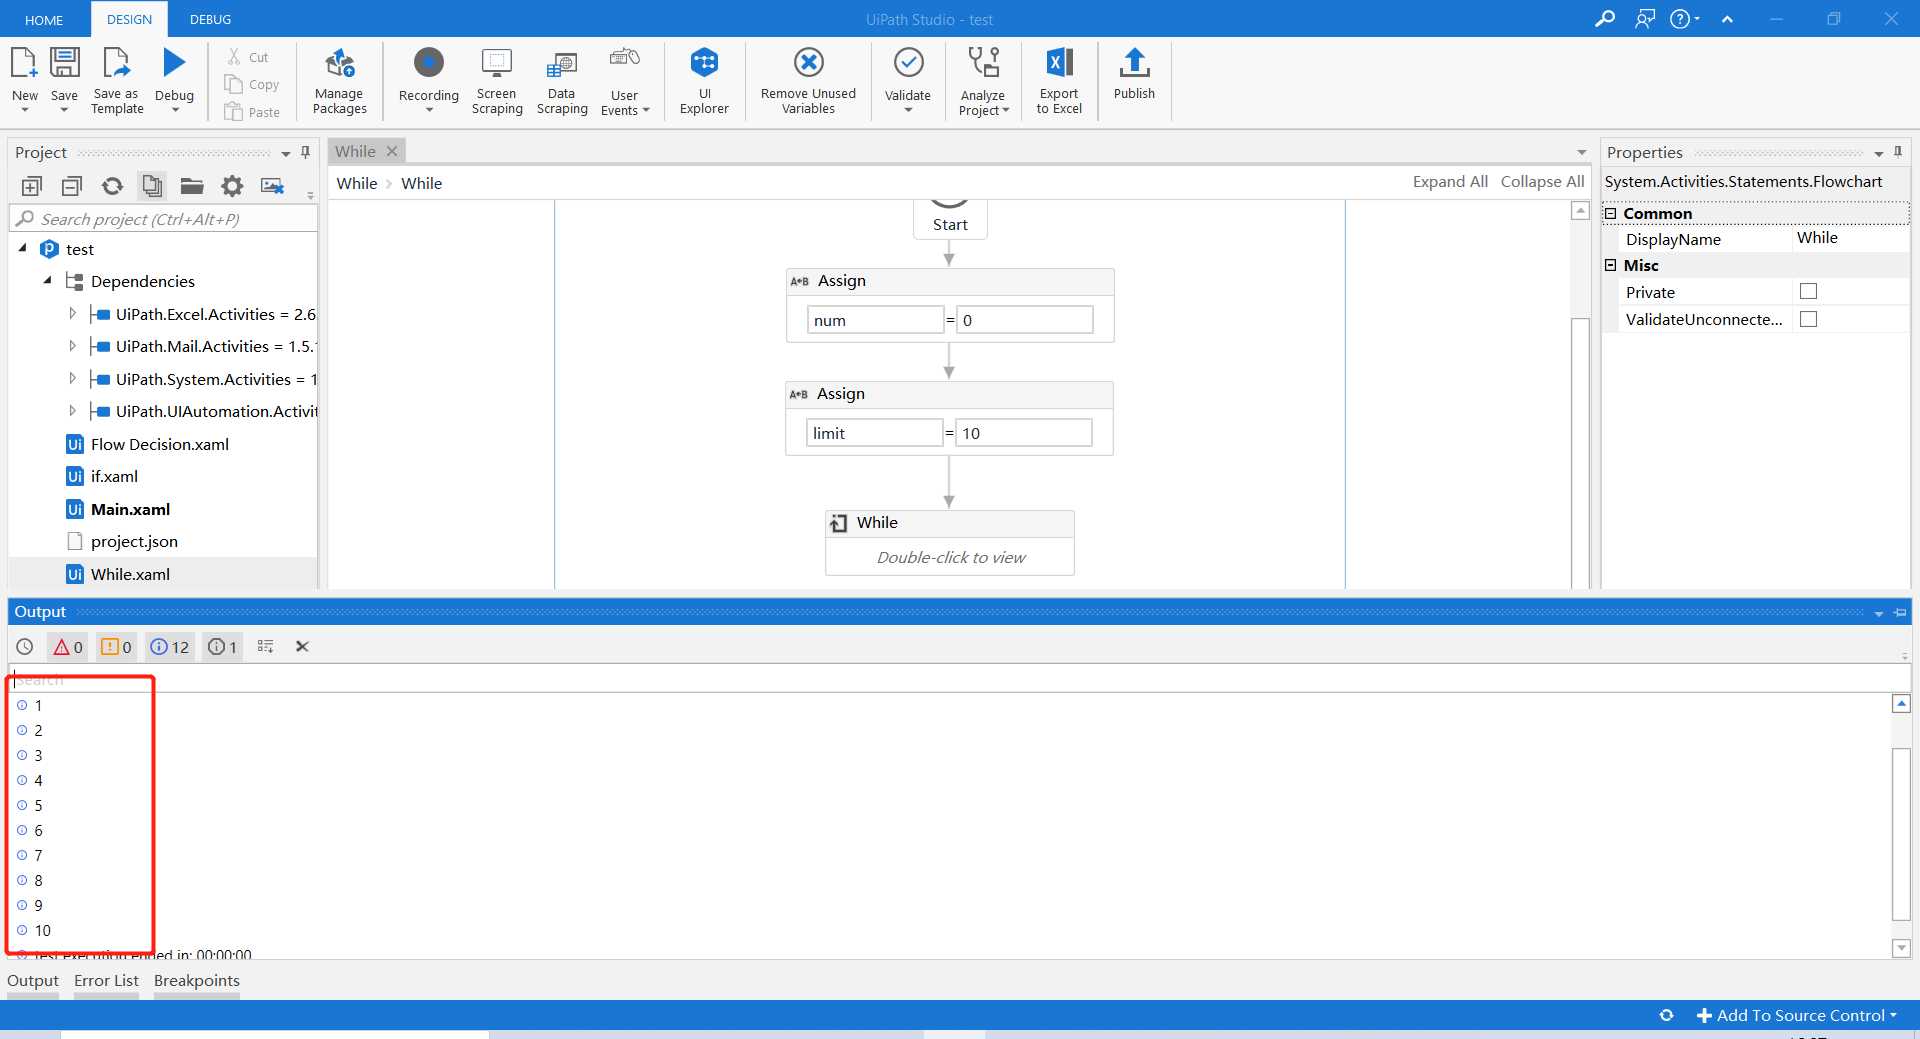Expand UiPath.Excel.Activities dependency
1920x1039 pixels.
coord(72,313)
